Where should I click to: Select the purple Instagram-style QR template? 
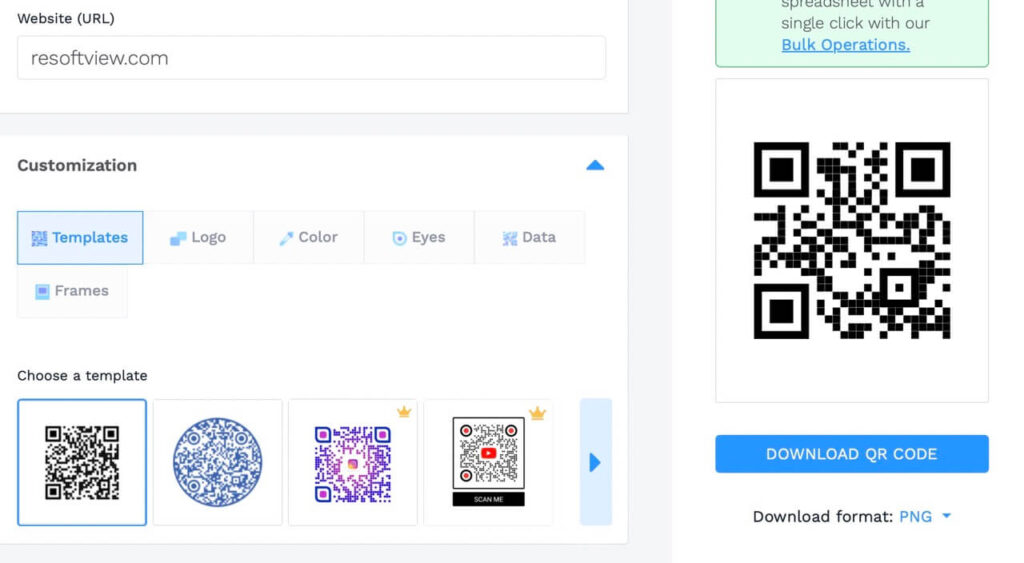pyautogui.click(x=353, y=462)
